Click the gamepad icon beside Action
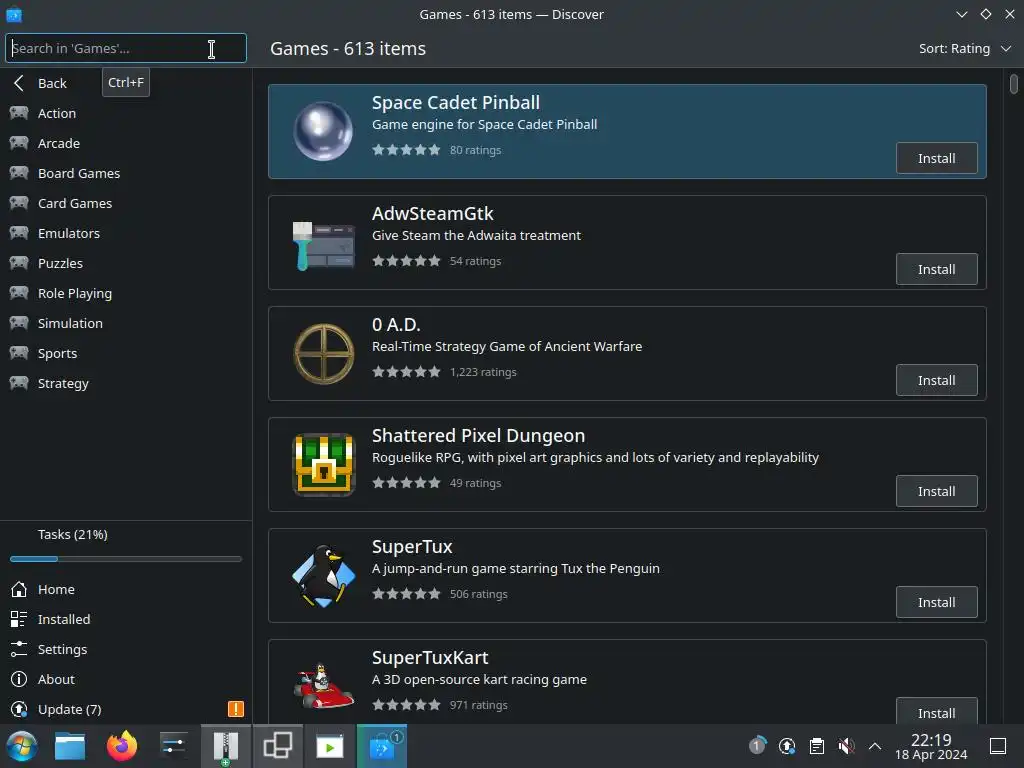Screen dimensions: 1024x768 tap(19, 113)
